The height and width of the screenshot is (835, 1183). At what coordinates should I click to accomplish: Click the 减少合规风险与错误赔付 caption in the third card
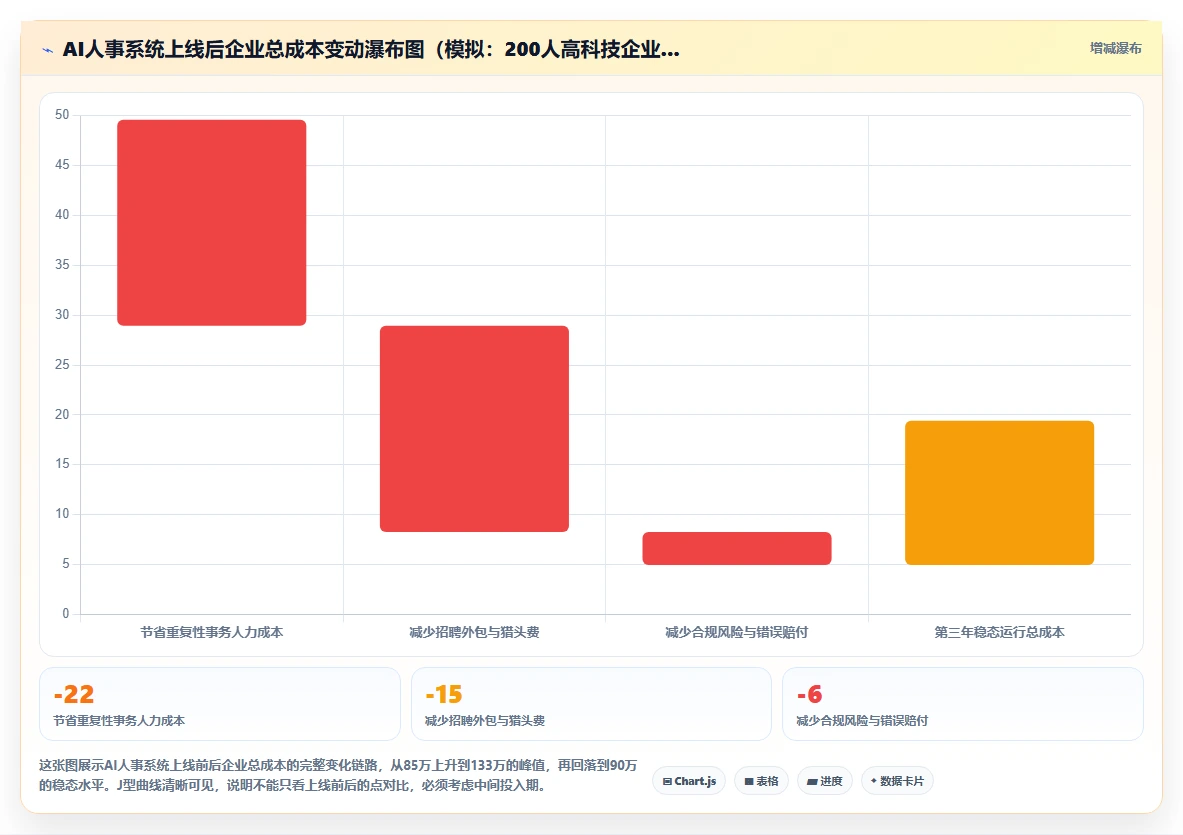pyautogui.click(x=862, y=720)
